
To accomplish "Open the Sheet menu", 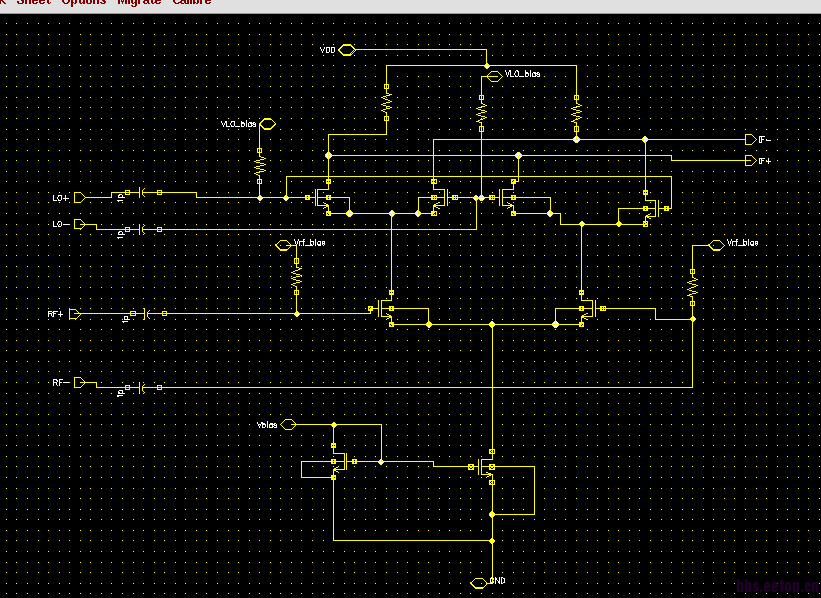I will point(34,3).
